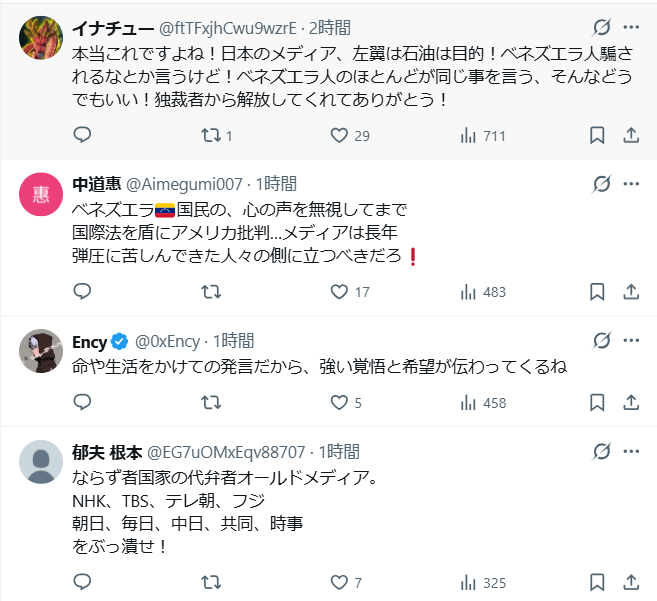
Task: Open @0xEncy profile link
Action: 168,341
